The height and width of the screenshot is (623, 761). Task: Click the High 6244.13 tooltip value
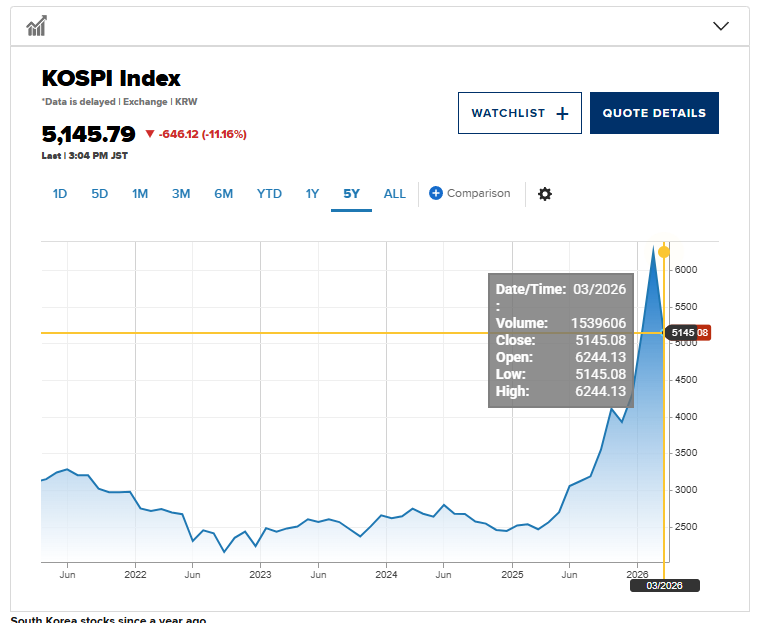[x=600, y=391]
